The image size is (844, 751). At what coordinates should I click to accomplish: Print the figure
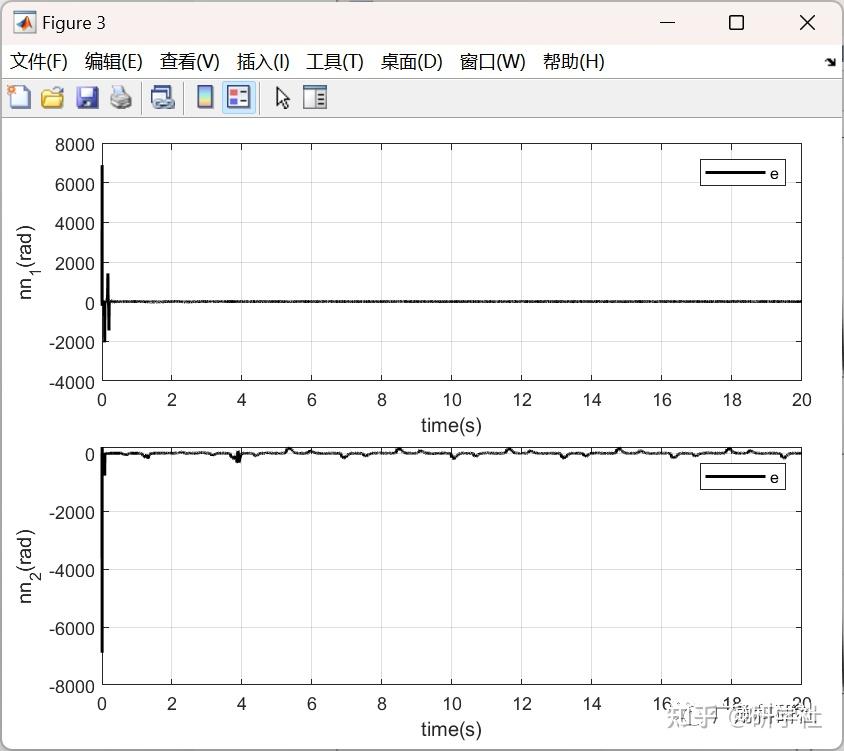click(x=119, y=97)
